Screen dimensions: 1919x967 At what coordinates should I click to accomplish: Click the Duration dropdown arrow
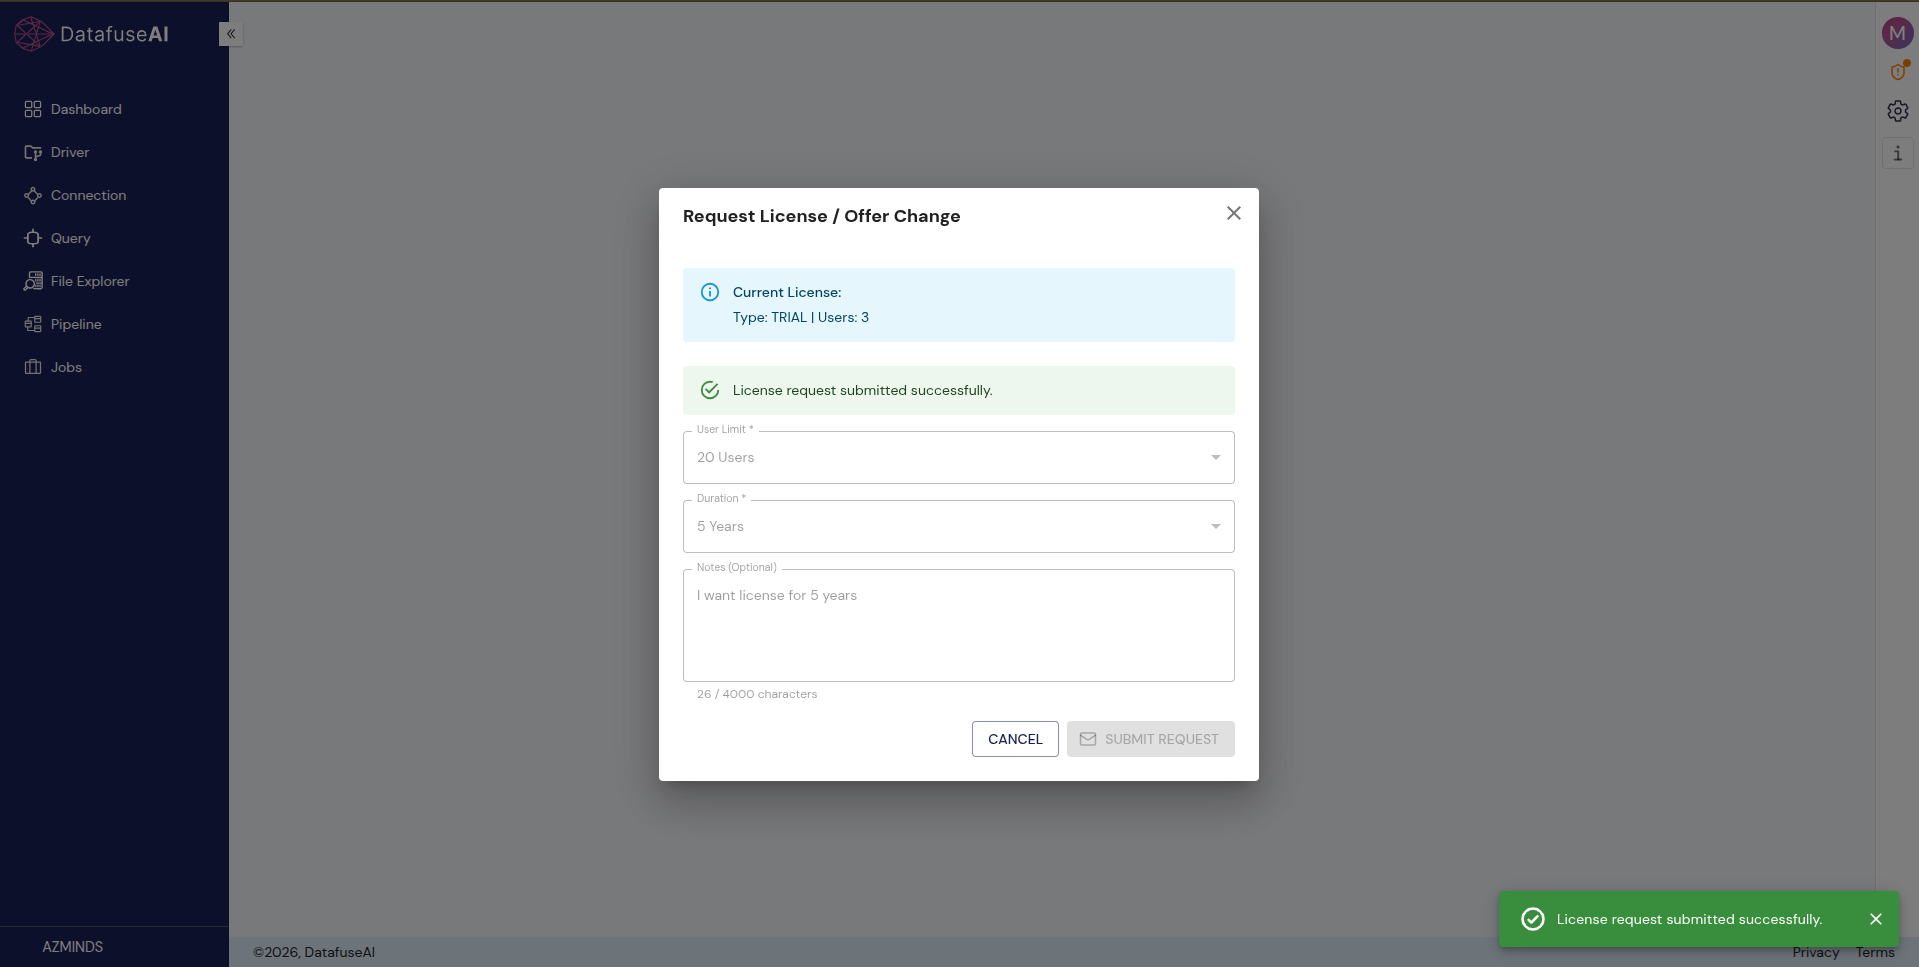point(1216,526)
